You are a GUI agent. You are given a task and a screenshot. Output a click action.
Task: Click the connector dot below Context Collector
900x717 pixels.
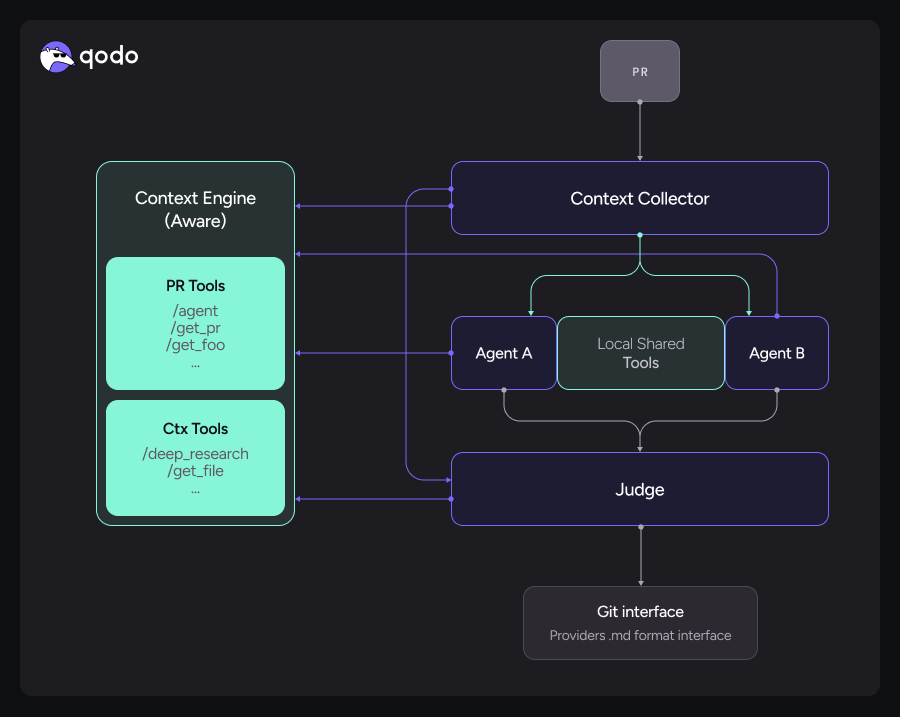click(x=640, y=235)
